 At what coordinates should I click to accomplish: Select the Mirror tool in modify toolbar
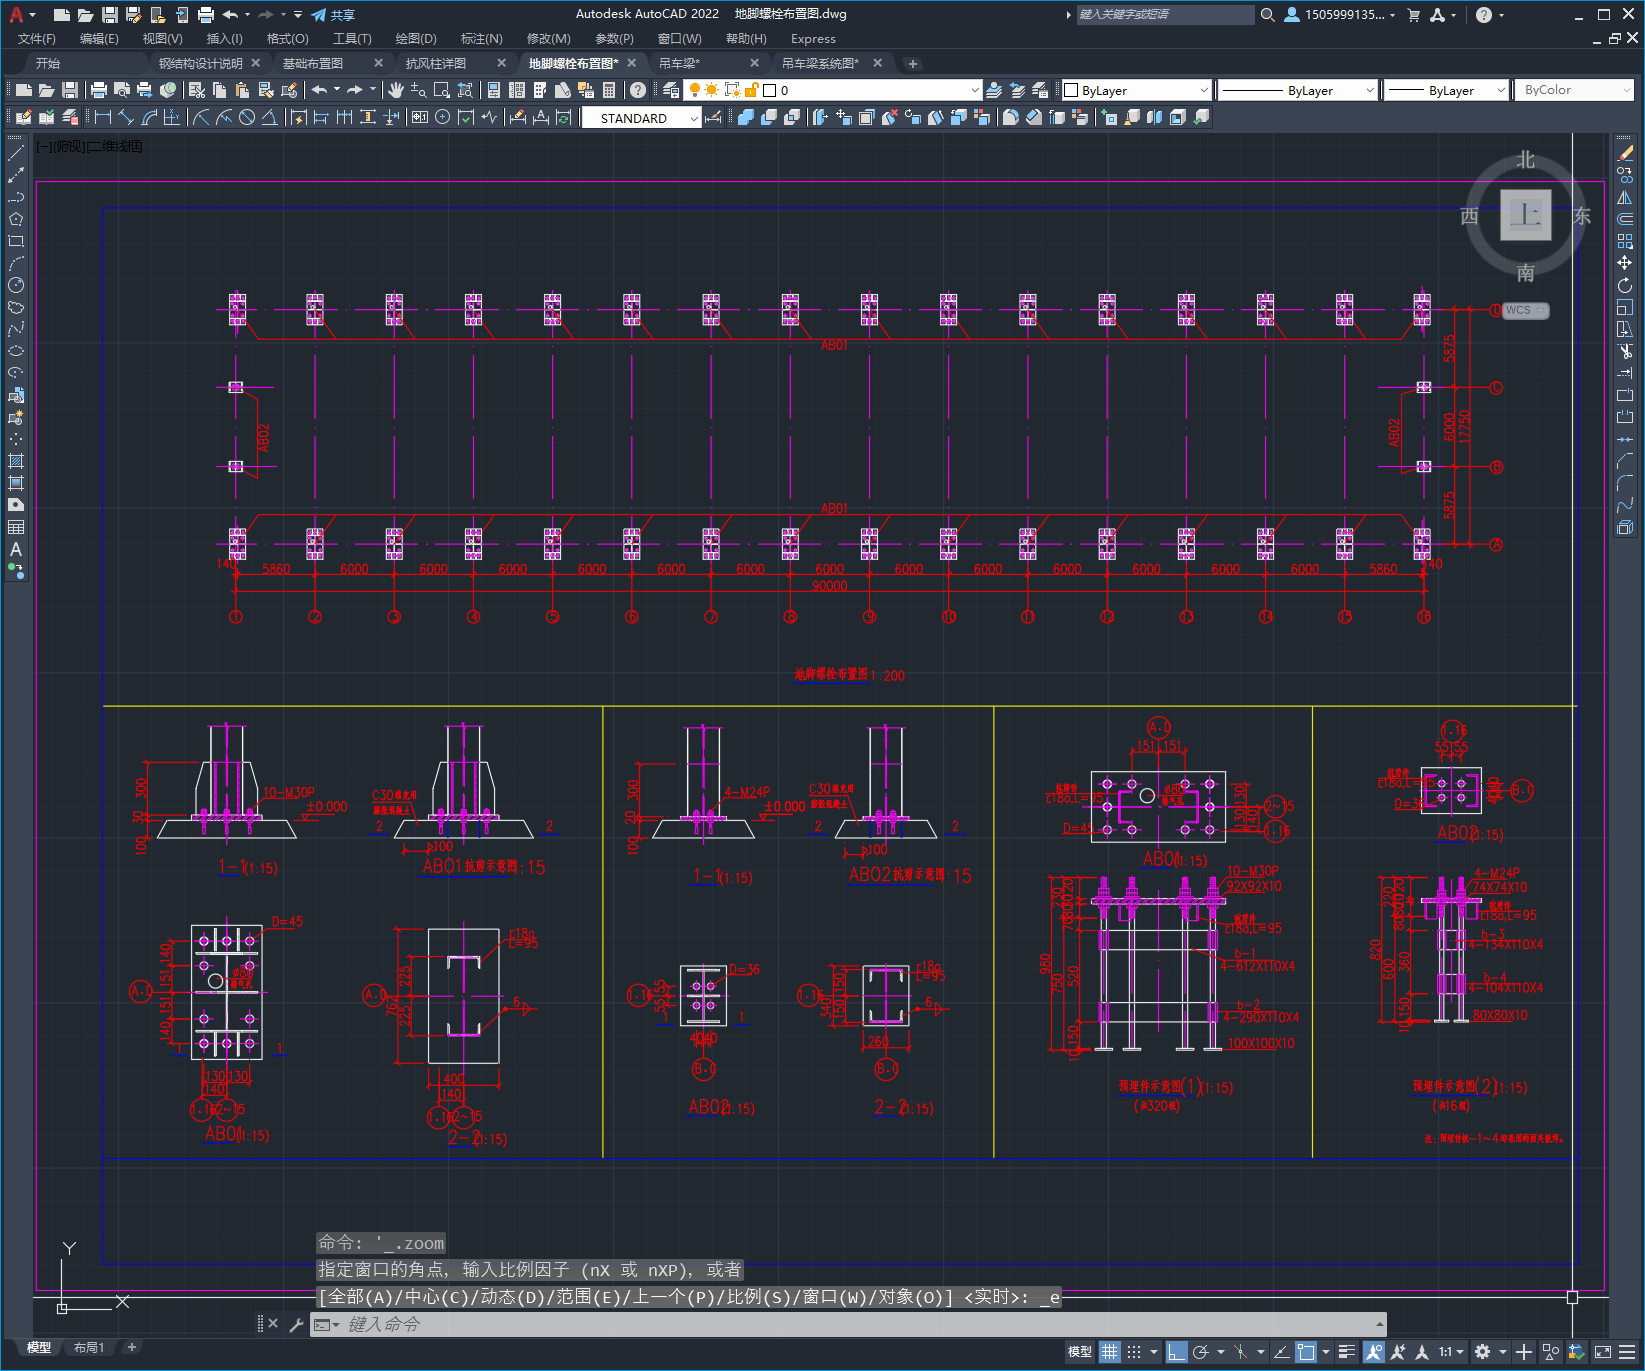click(1625, 197)
